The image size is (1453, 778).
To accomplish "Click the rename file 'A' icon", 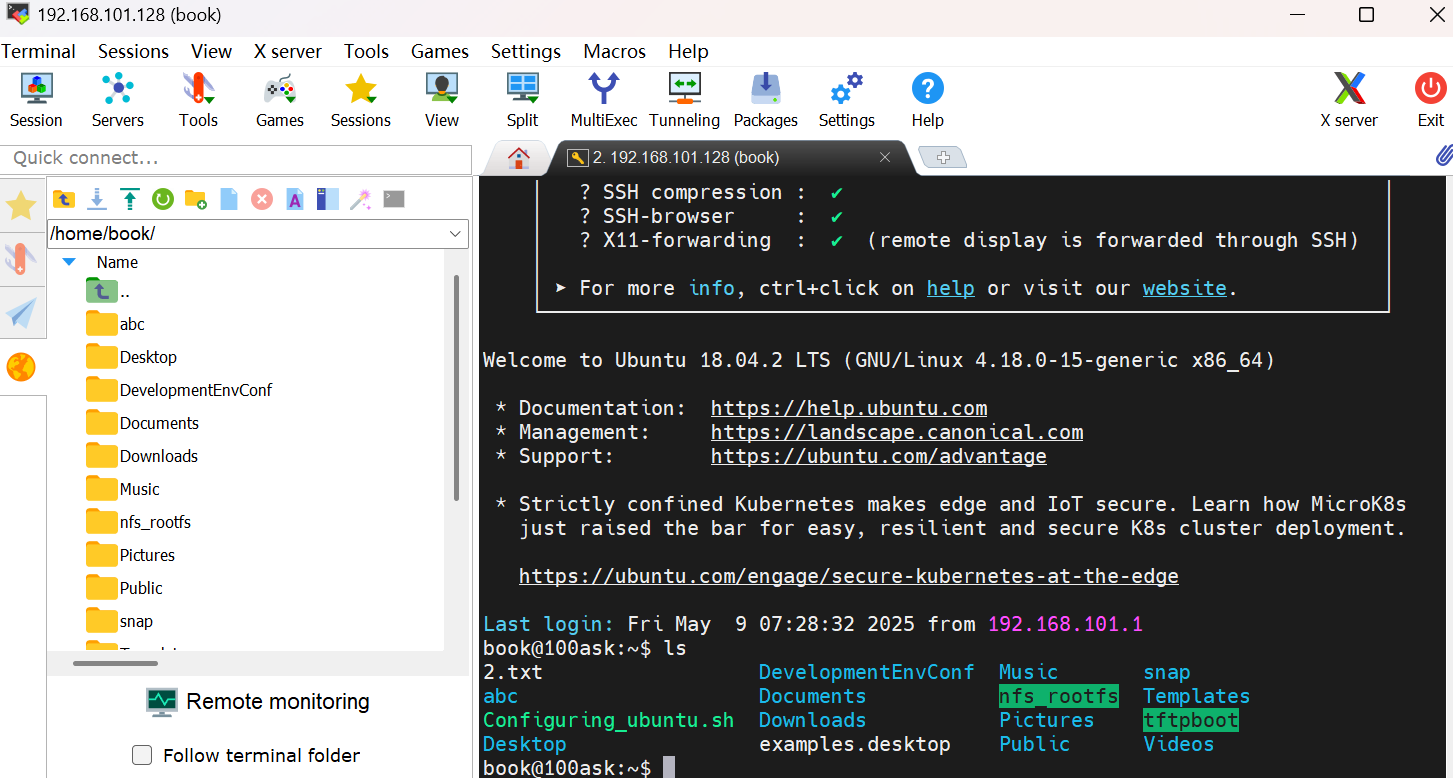I will [x=295, y=199].
